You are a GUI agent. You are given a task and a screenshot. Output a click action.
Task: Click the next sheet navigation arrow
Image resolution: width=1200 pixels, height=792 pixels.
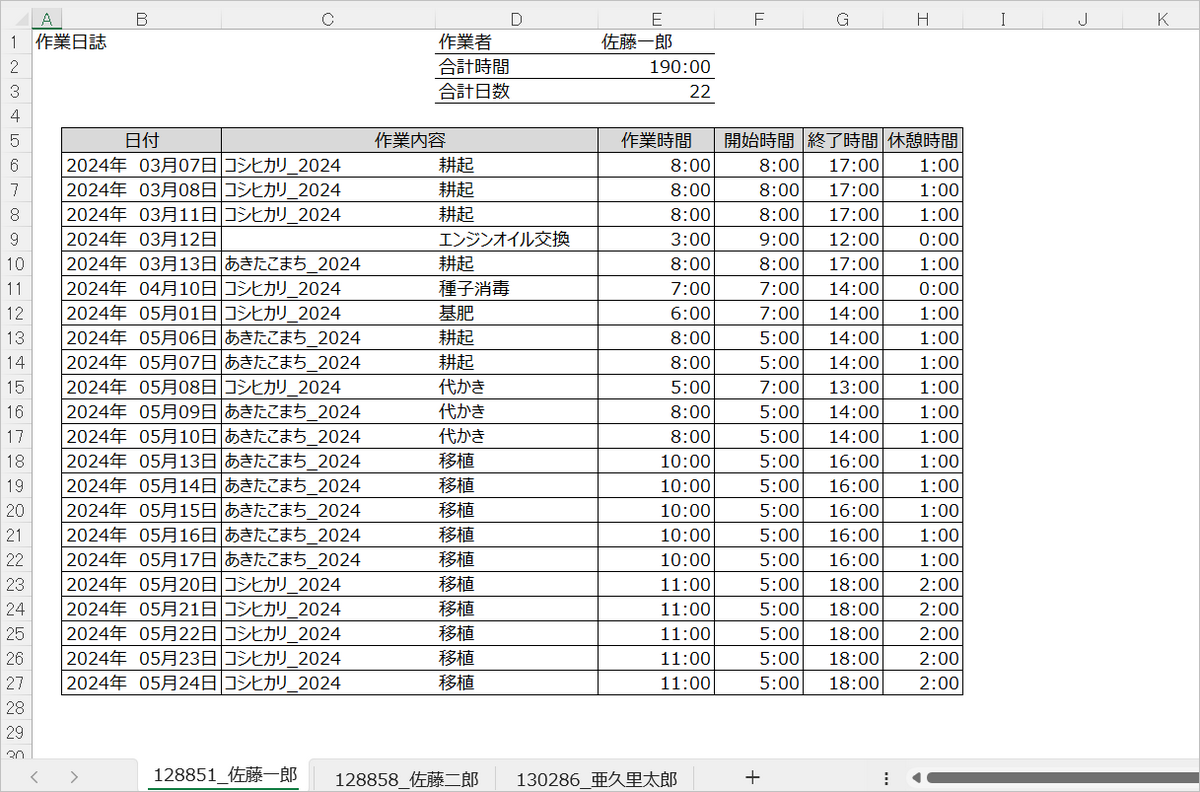pyautogui.click(x=74, y=777)
